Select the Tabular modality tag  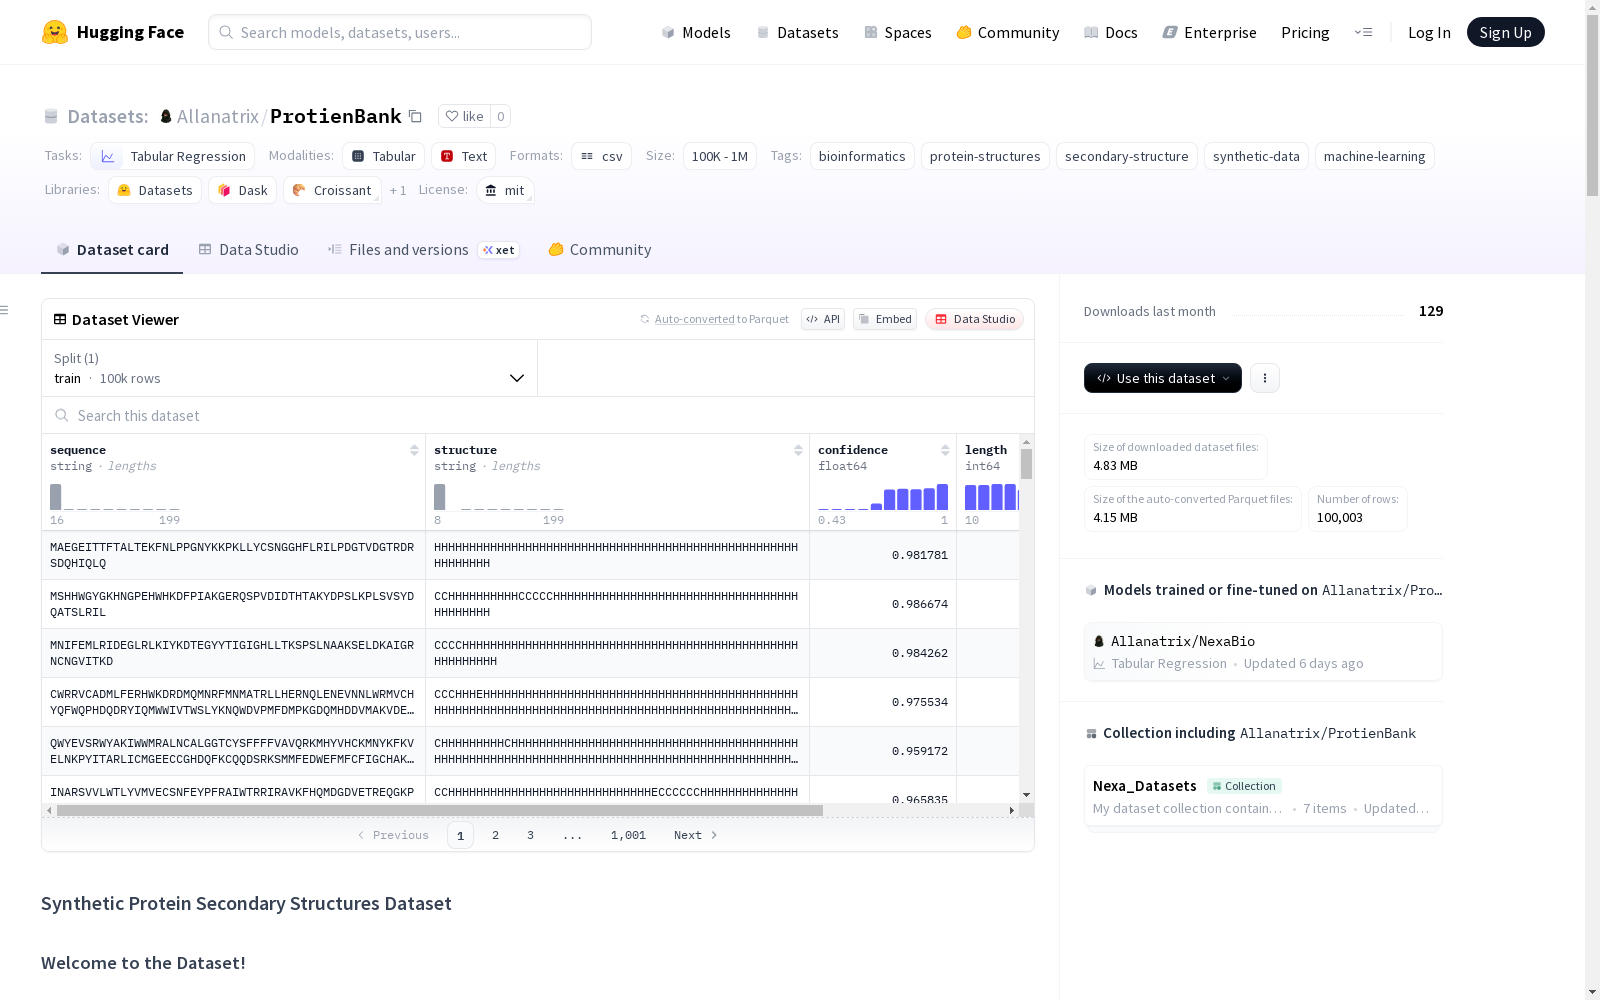(x=384, y=156)
